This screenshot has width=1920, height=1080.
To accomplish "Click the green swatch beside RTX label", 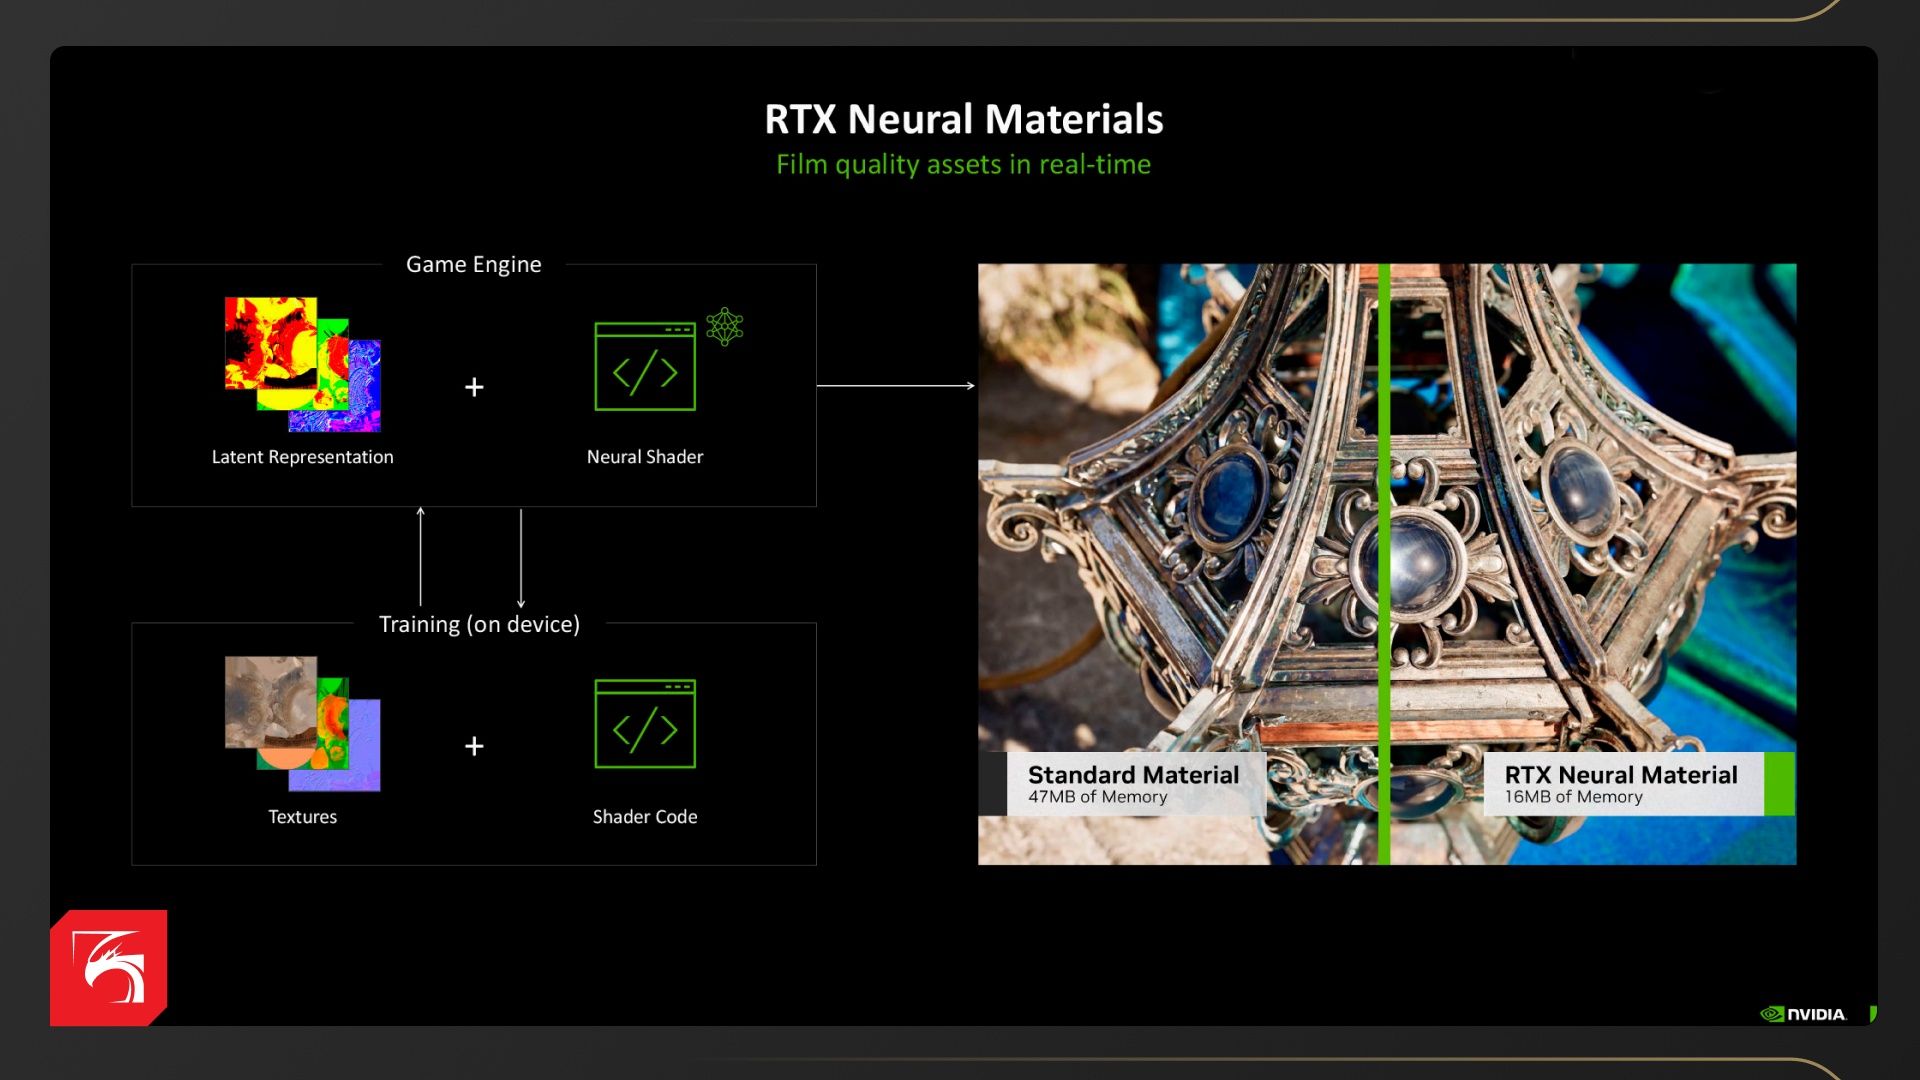I will pos(1779,784).
